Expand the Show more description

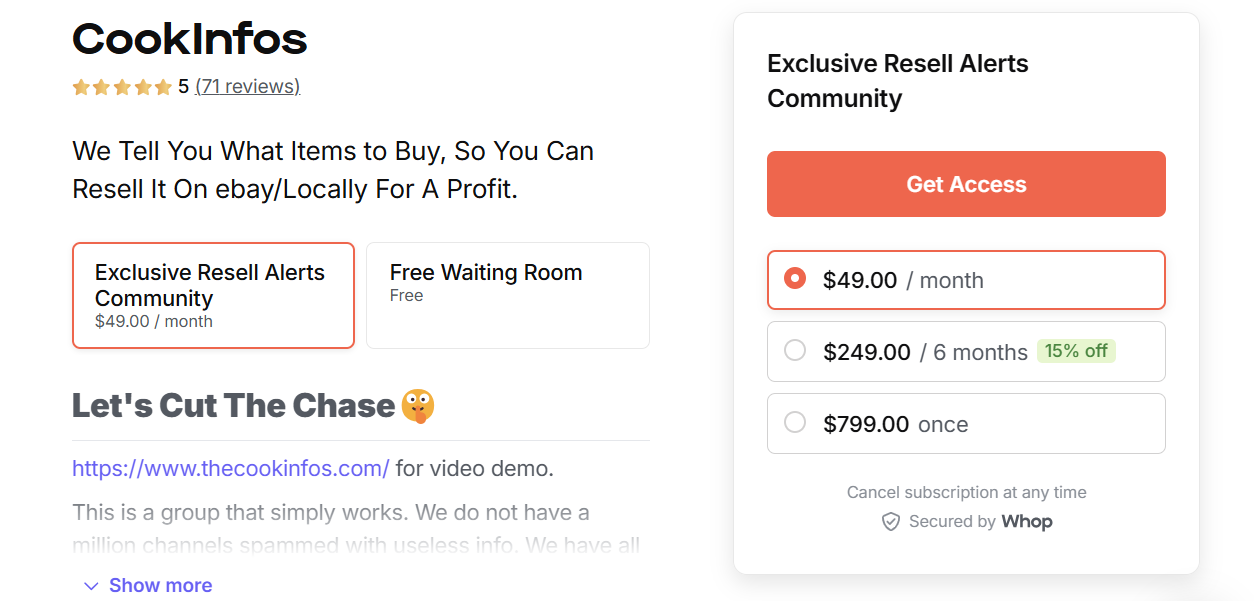coord(160,585)
